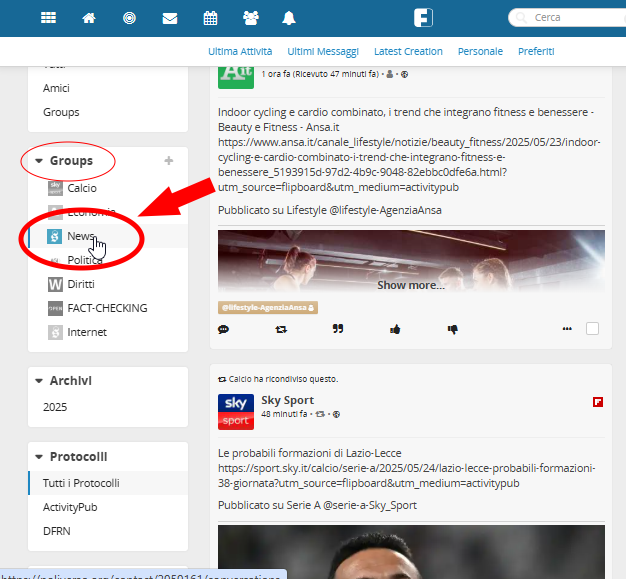Reshare the Ansa lifestyle post

tap(281, 329)
